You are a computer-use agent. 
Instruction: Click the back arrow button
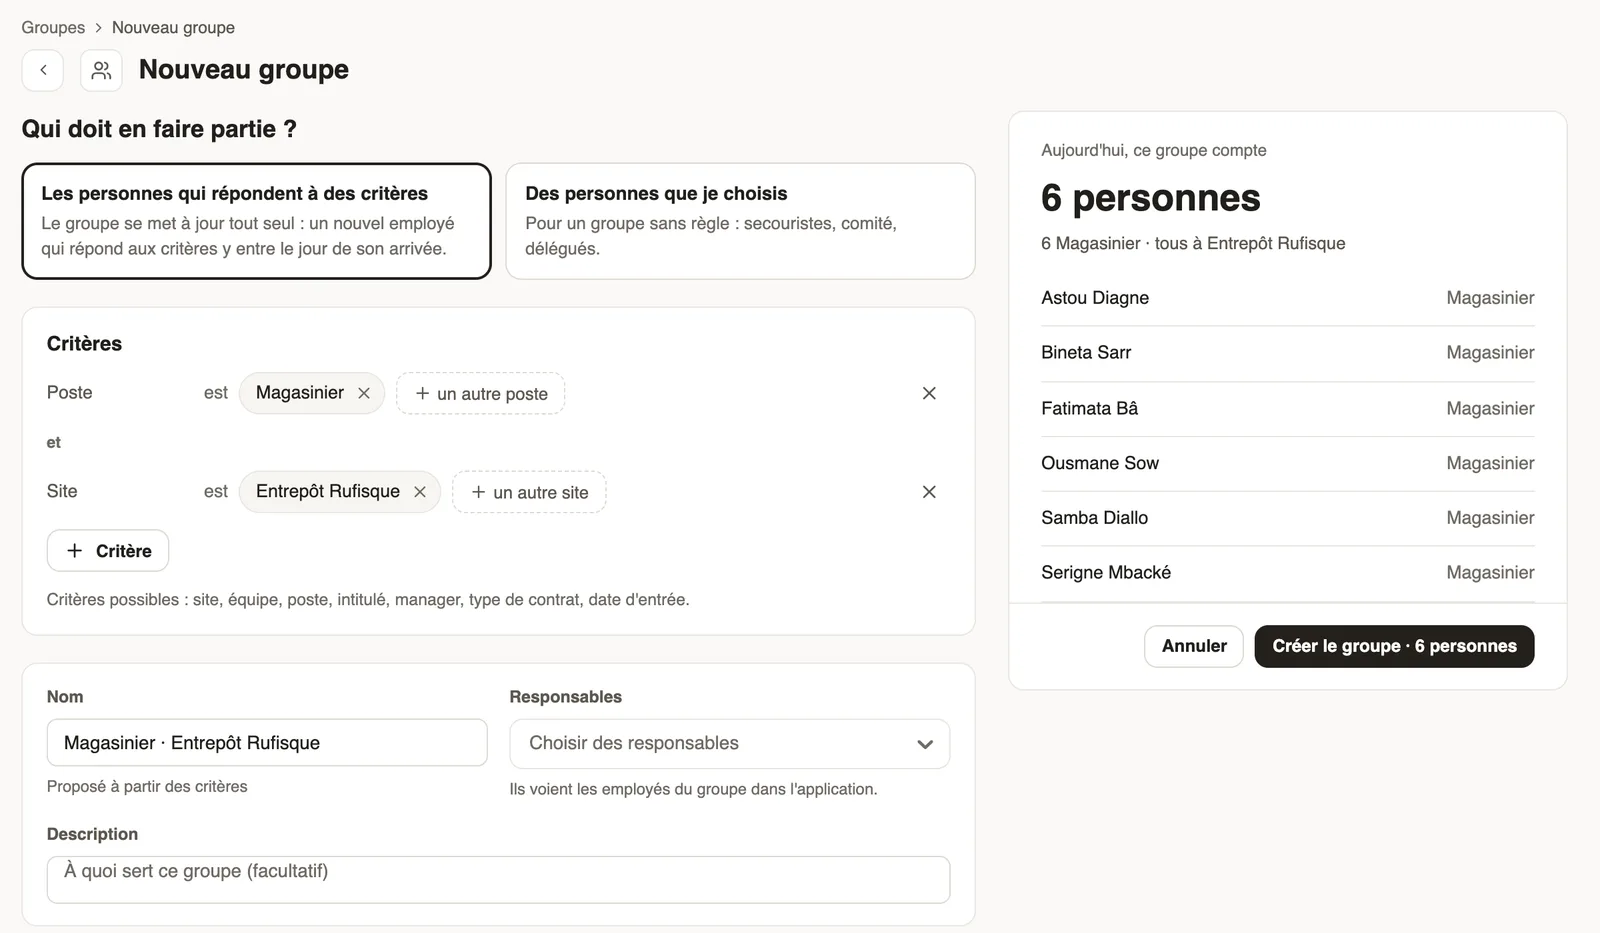pyautogui.click(x=43, y=70)
